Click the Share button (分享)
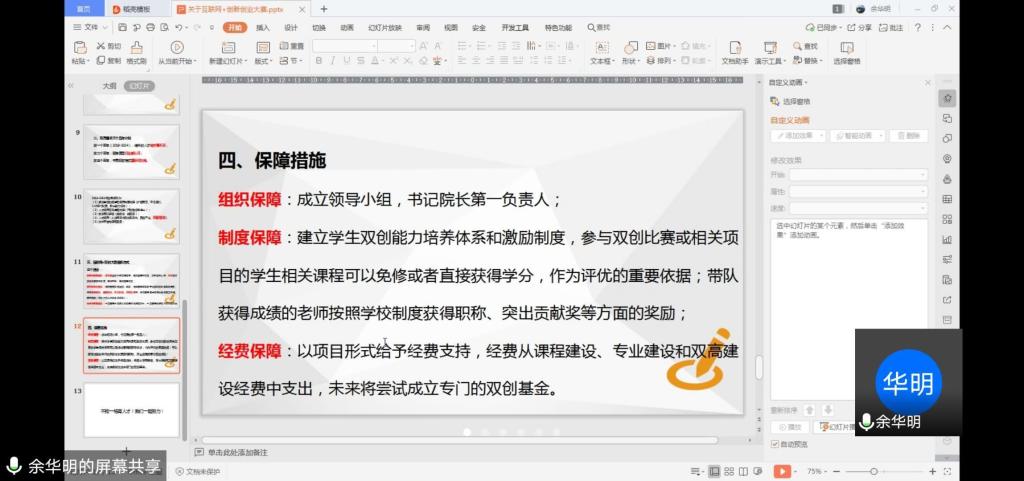 (859, 27)
